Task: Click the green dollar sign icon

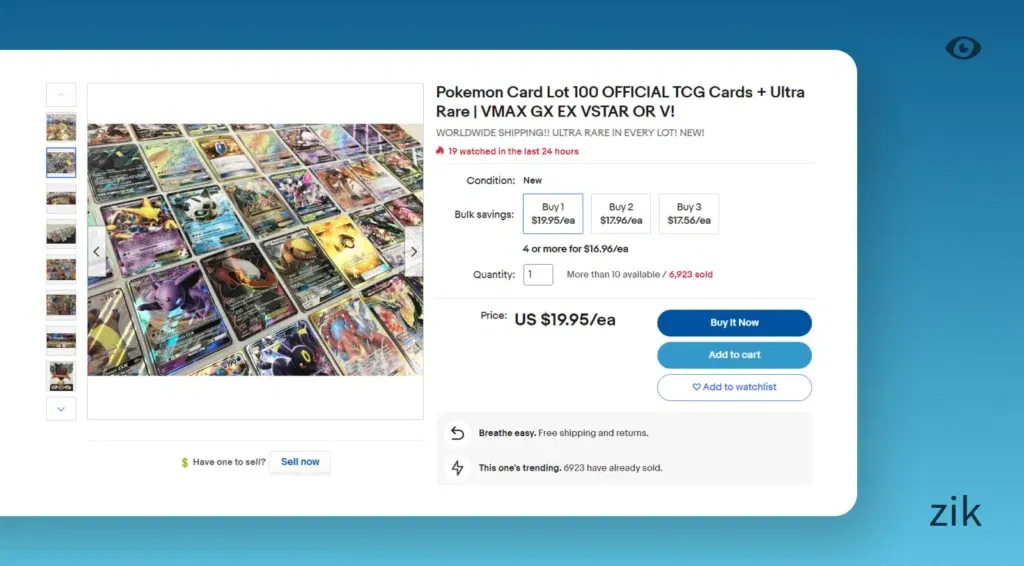Action: pos(185,462)
